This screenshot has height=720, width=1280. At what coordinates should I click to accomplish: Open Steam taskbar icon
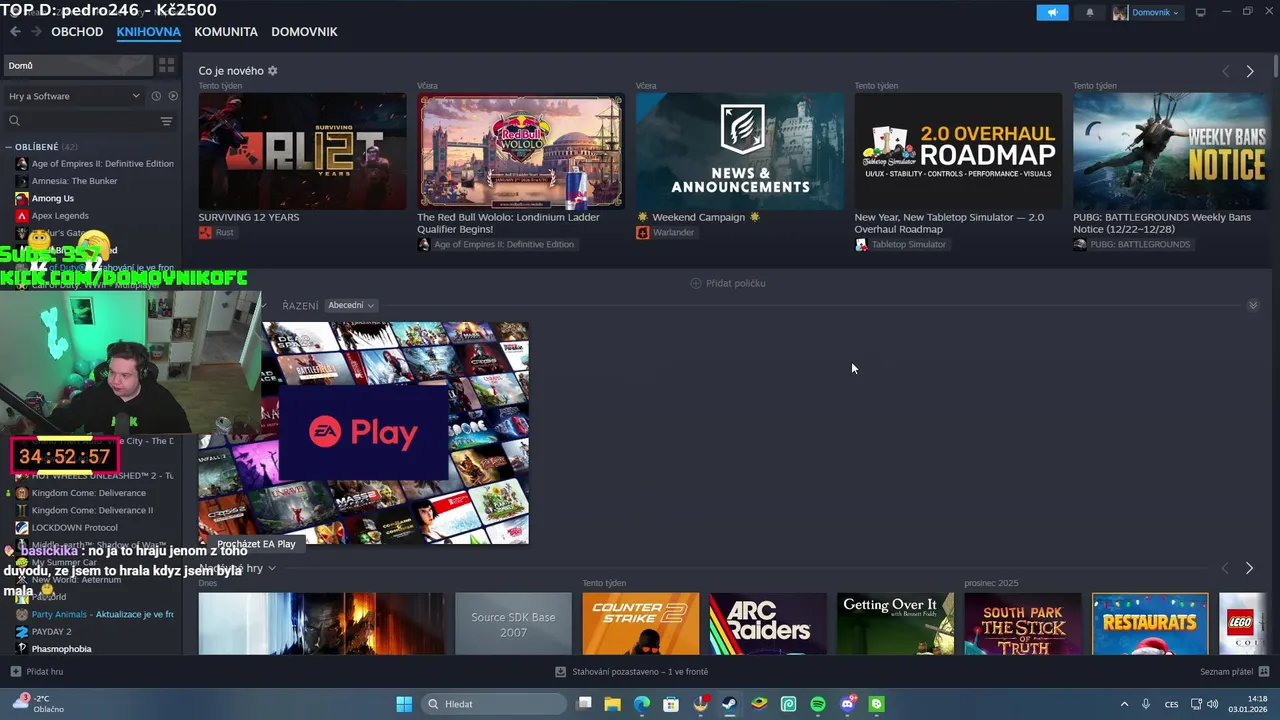[730, 704]
